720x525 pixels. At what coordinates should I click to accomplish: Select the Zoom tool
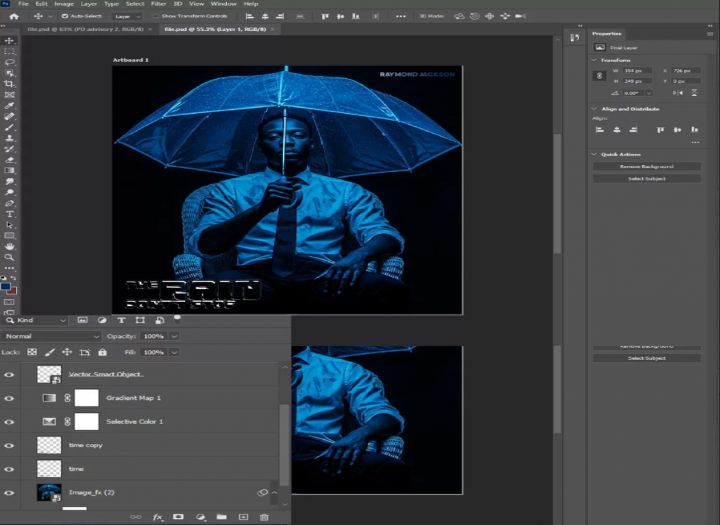[x=9, y=257]
